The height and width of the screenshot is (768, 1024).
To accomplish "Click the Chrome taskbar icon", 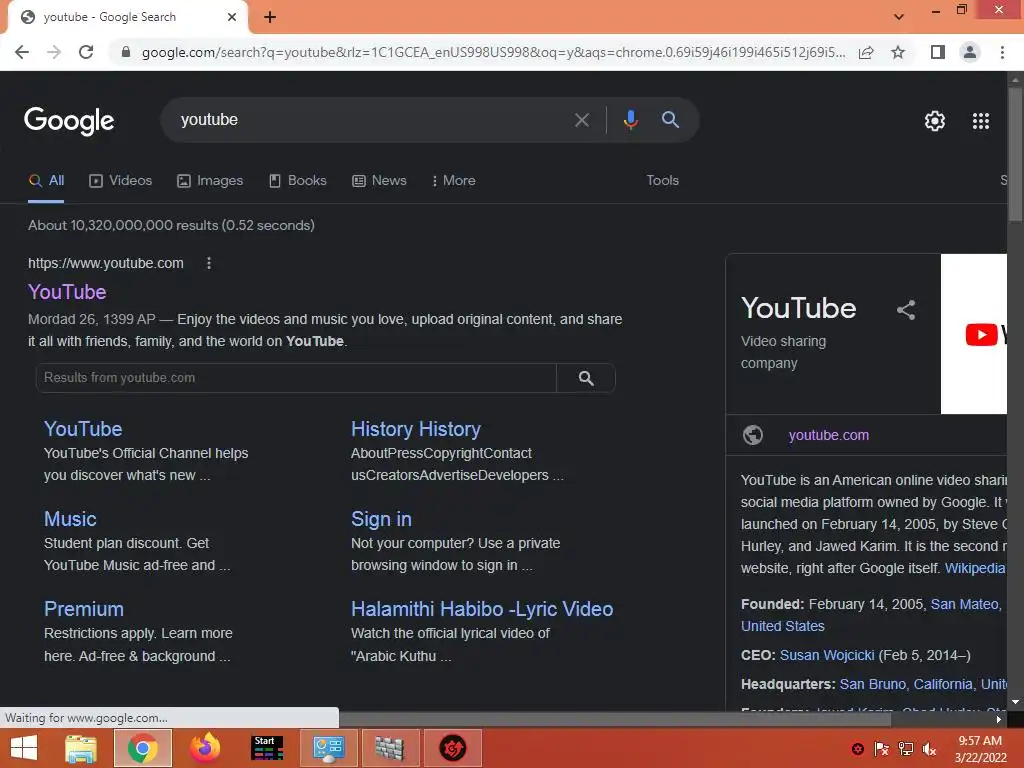I will [143, 748].
